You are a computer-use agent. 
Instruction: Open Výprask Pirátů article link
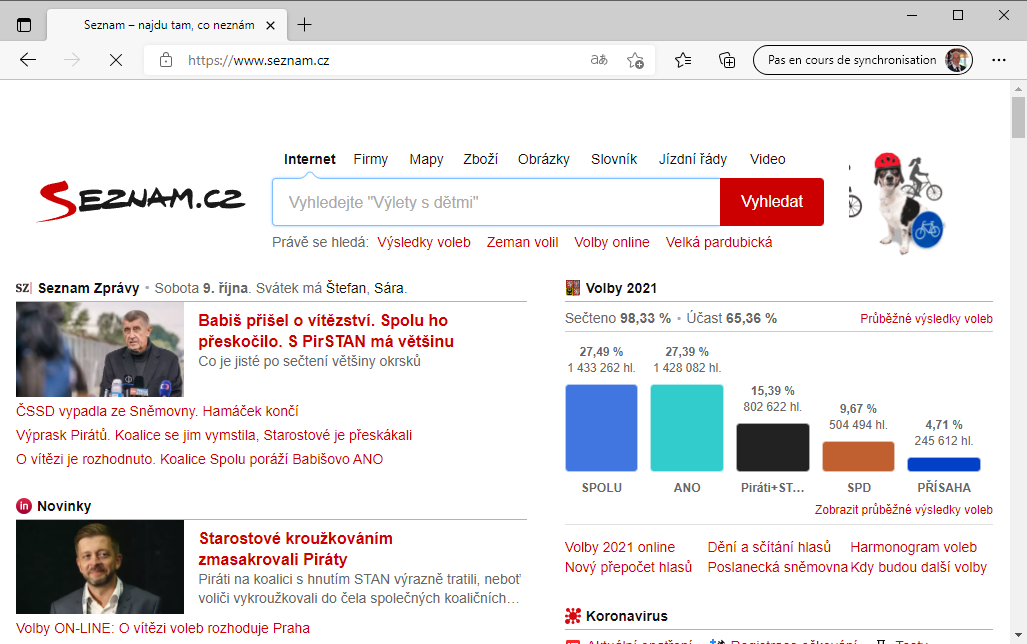[214, 435]
